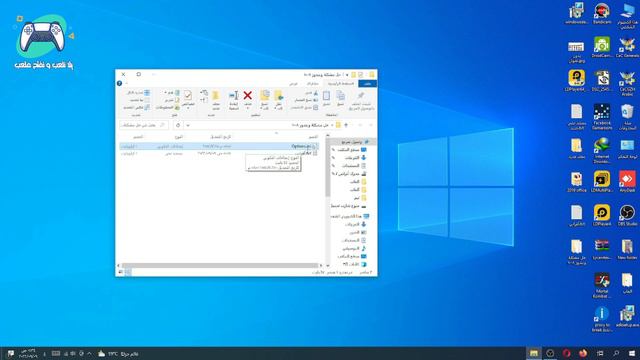Open Firefox from the taskbar

coord(583,353)
